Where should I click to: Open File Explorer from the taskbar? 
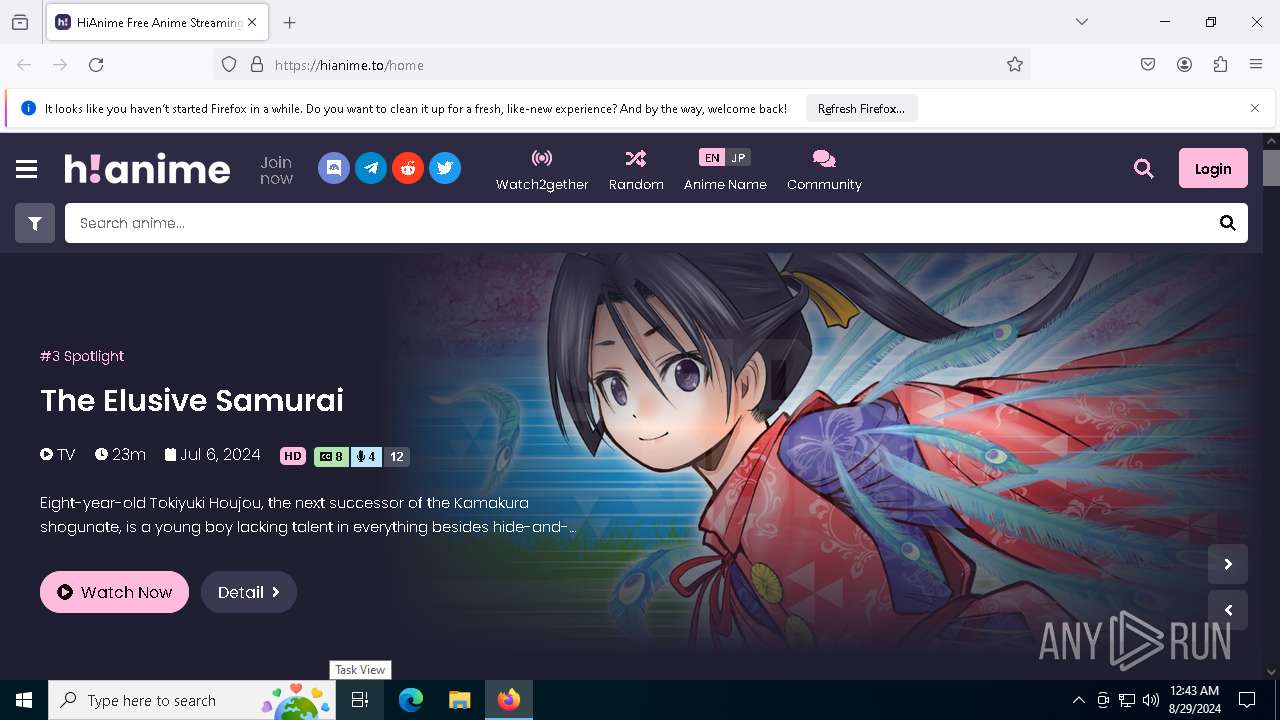point(459,700)
